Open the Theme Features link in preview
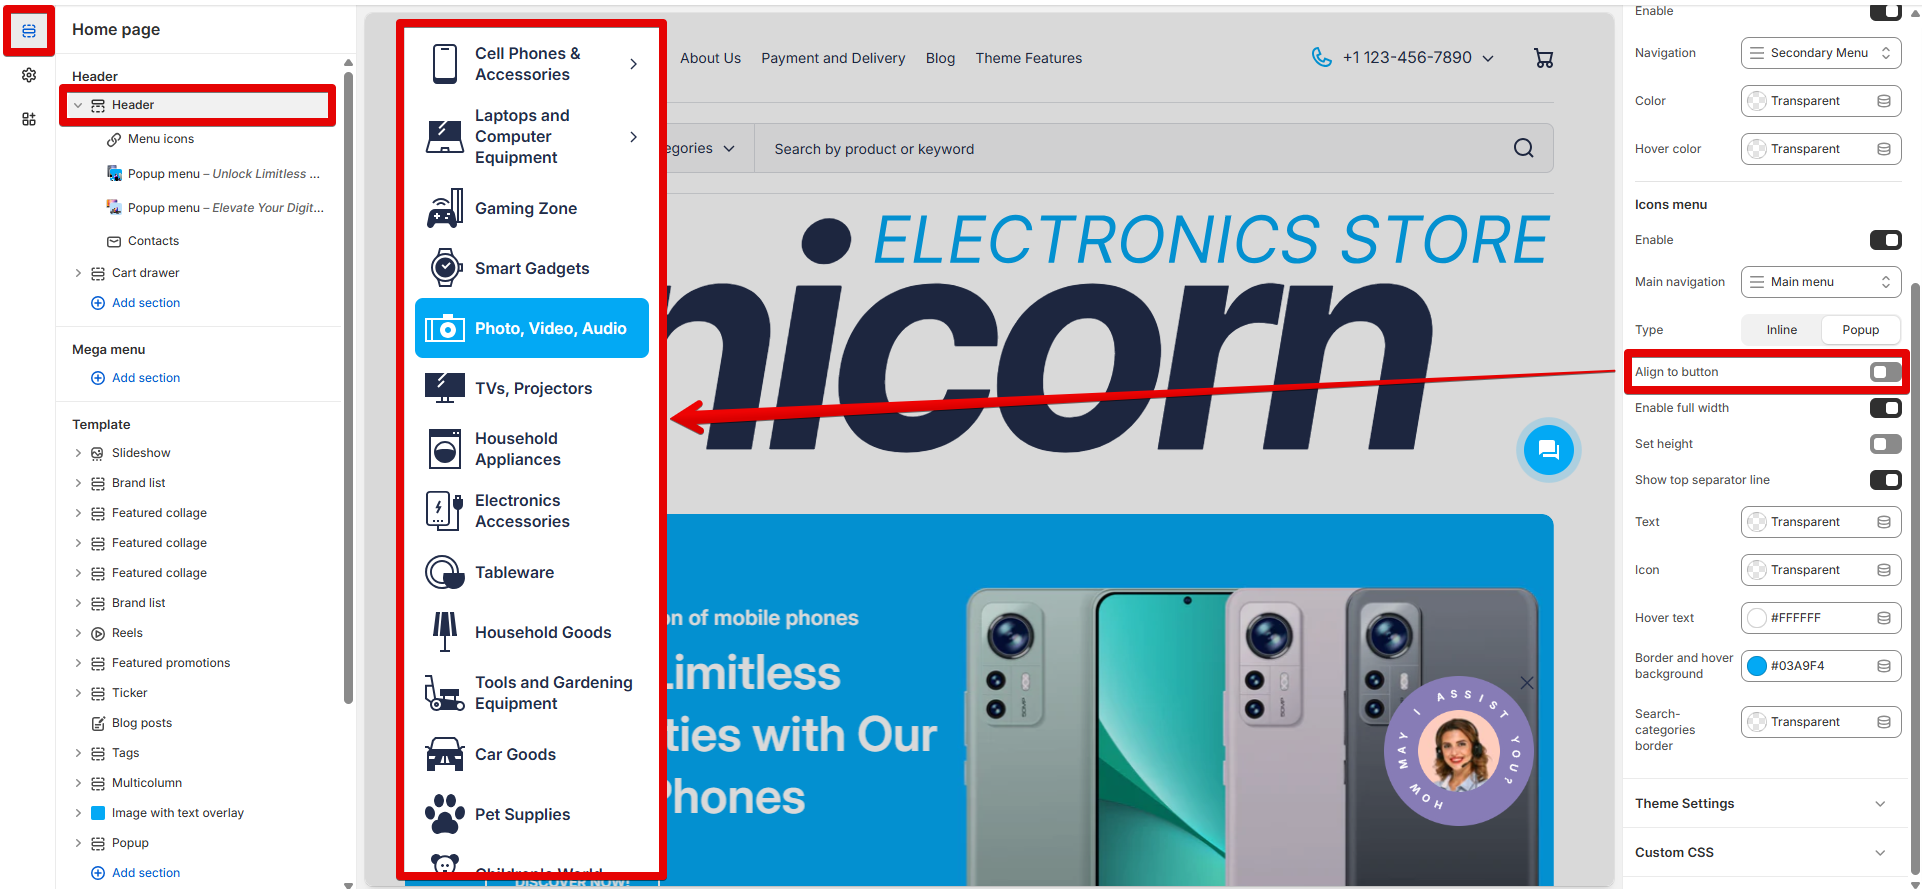Viewport: 1922px width, 889px height. click(x=1028, y=58)
